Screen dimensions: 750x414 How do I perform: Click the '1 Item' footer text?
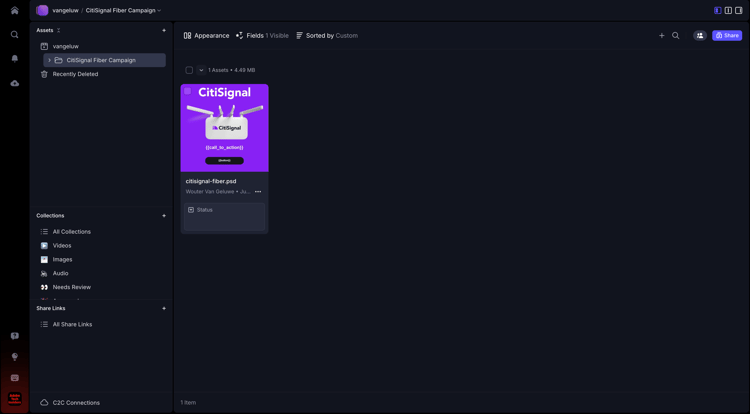click(188, 403)
